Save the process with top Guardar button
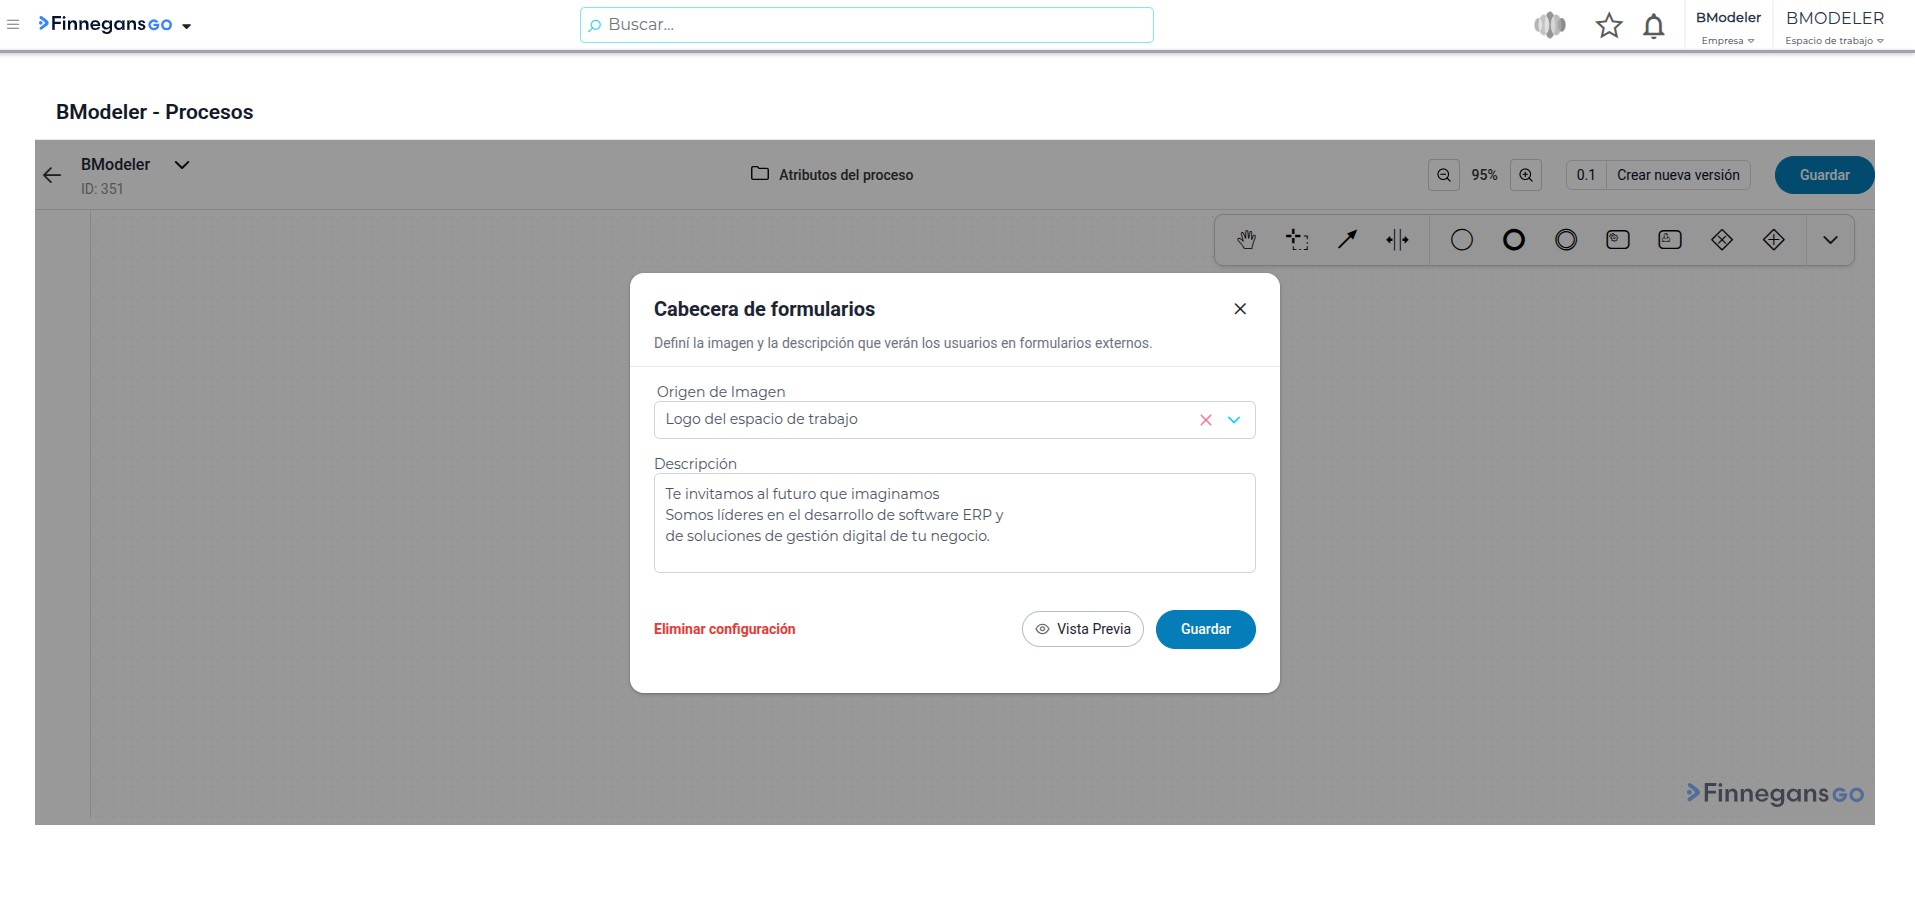 coord(1824,175)
